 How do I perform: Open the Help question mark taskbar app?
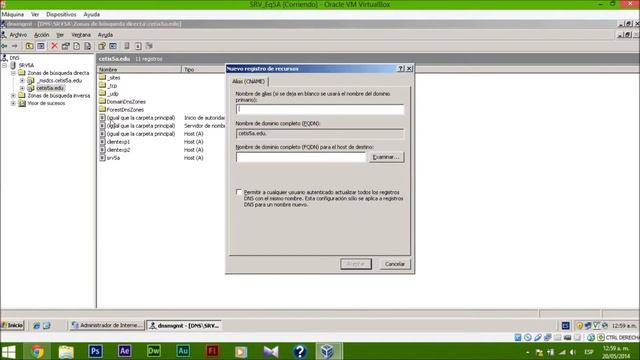point(300,351)
